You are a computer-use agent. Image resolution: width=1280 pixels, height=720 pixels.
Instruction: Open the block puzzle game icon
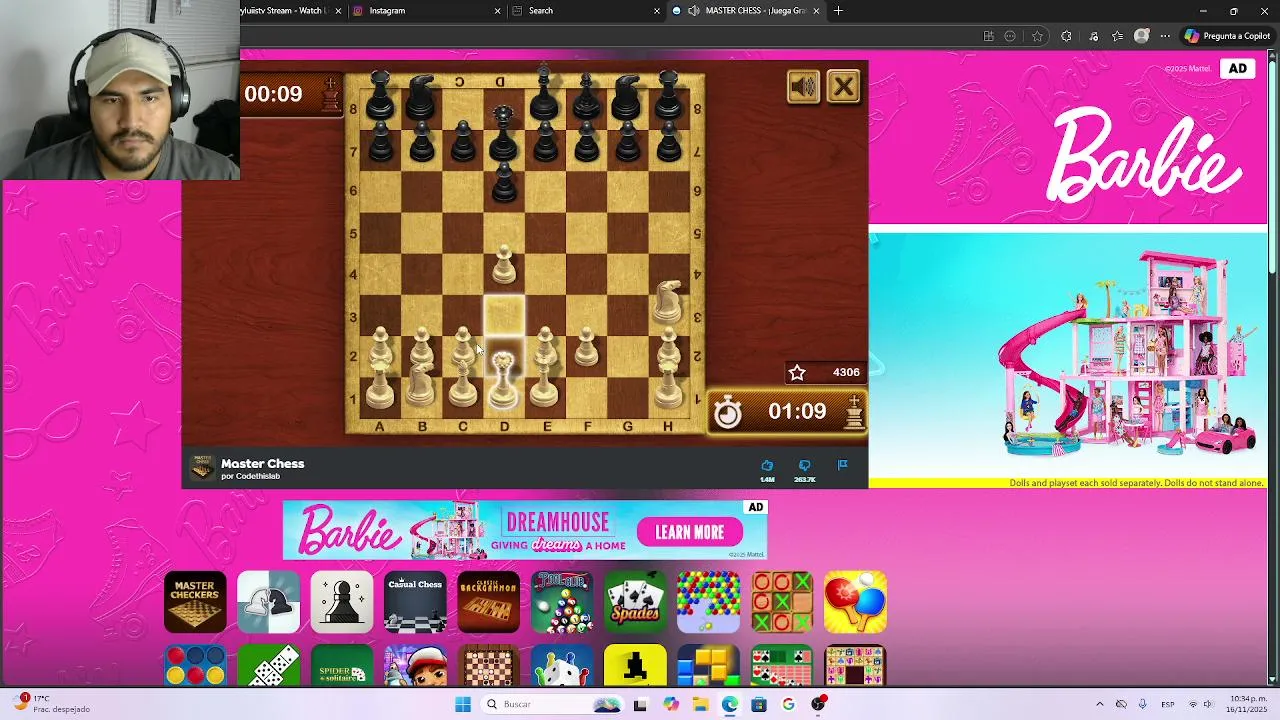tap(708, 667)
